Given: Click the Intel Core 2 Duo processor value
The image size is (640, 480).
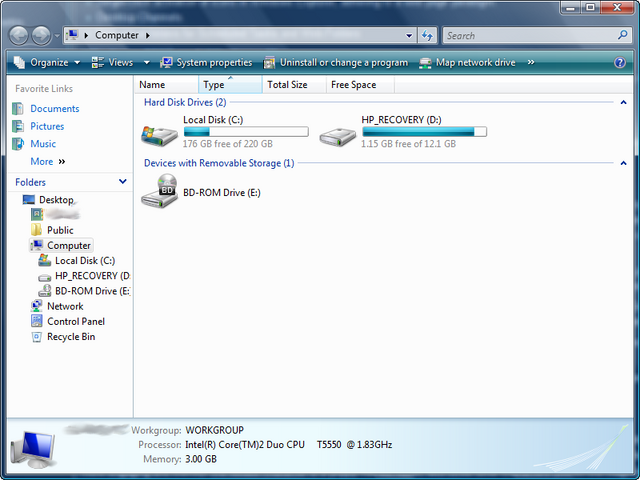Looking at the screenshot, I should [x=288, y=444].
